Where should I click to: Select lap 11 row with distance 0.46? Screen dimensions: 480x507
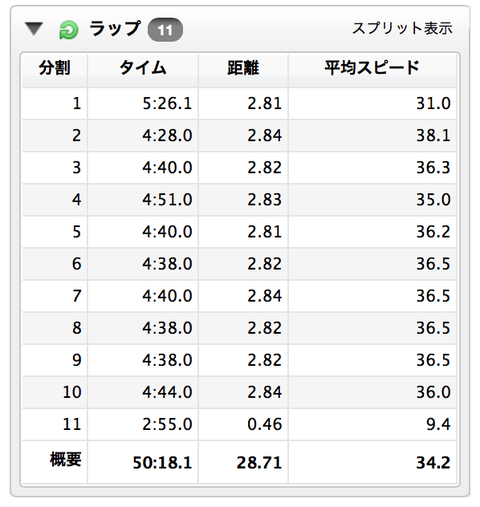click(239, 424)
